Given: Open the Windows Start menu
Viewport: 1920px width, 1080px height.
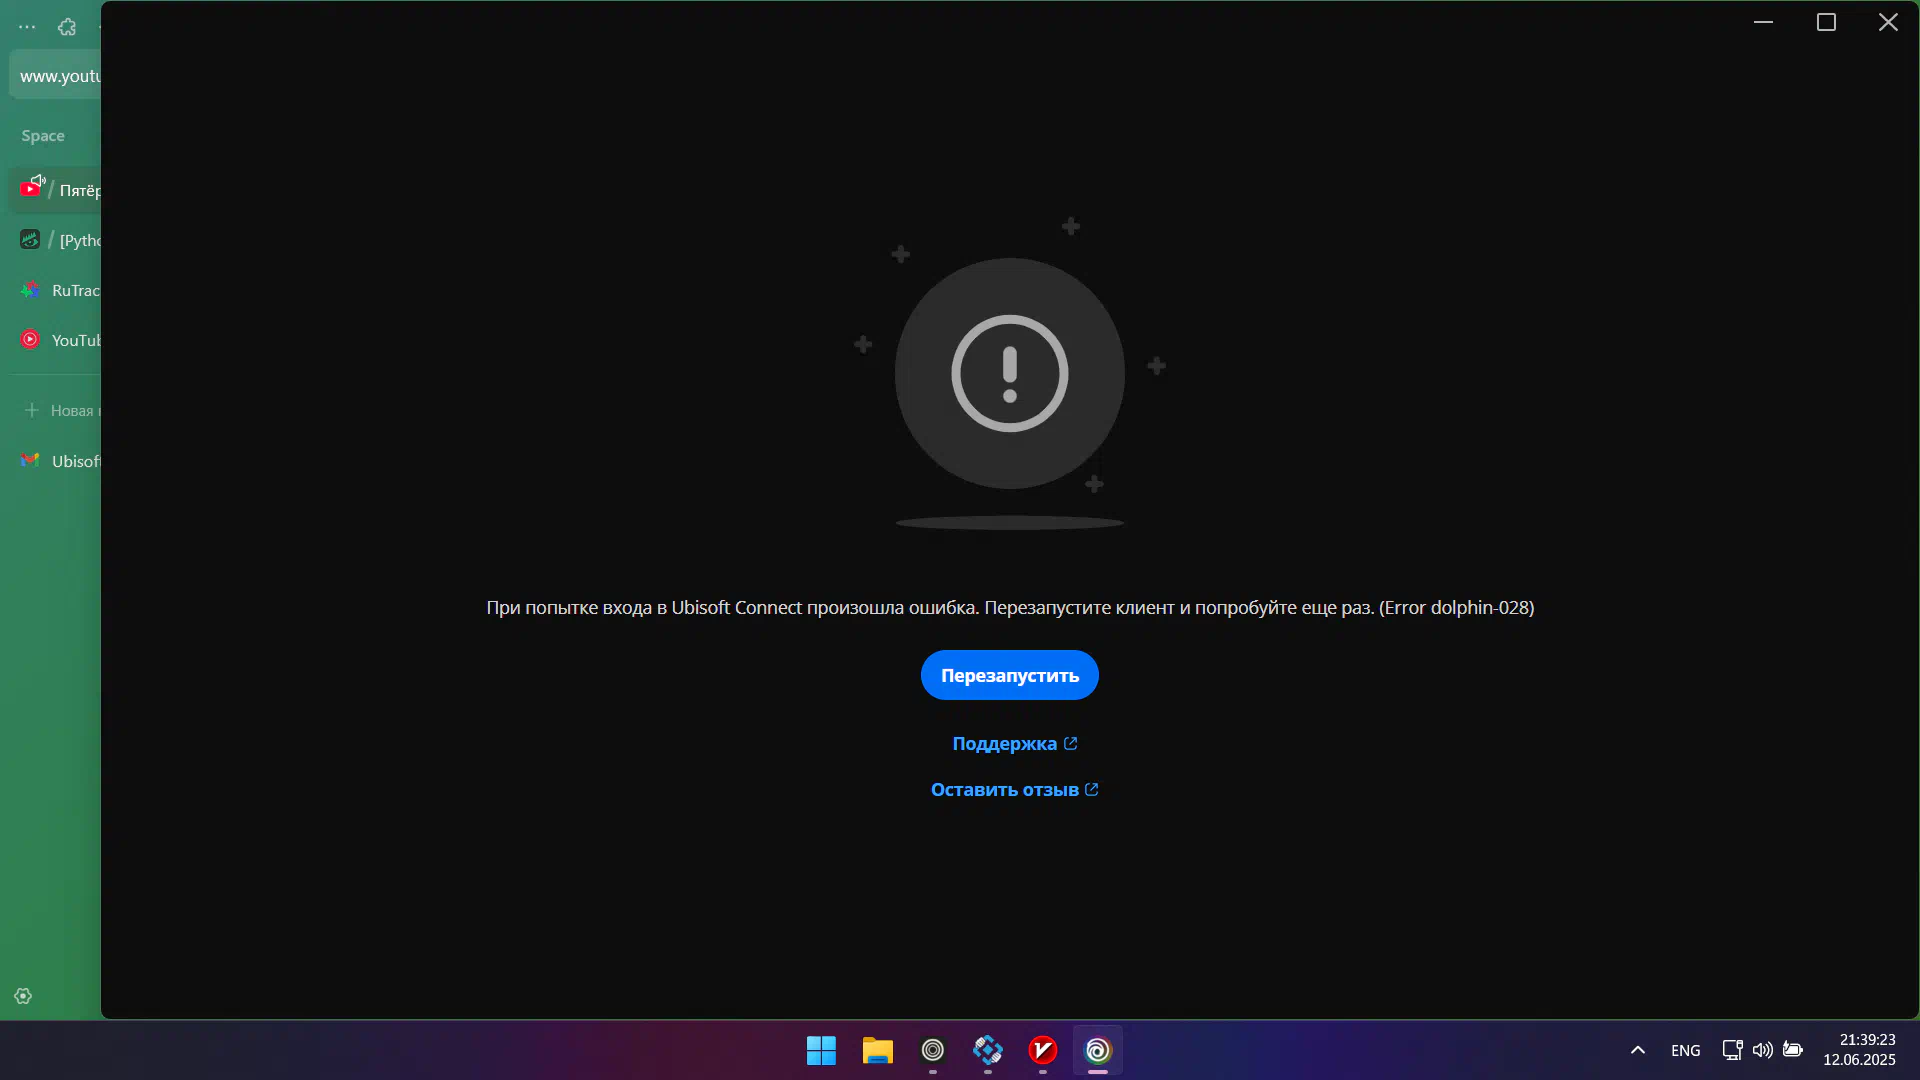Looking at the screenshot, I should pyautogui.click(x=821, y=1050).
